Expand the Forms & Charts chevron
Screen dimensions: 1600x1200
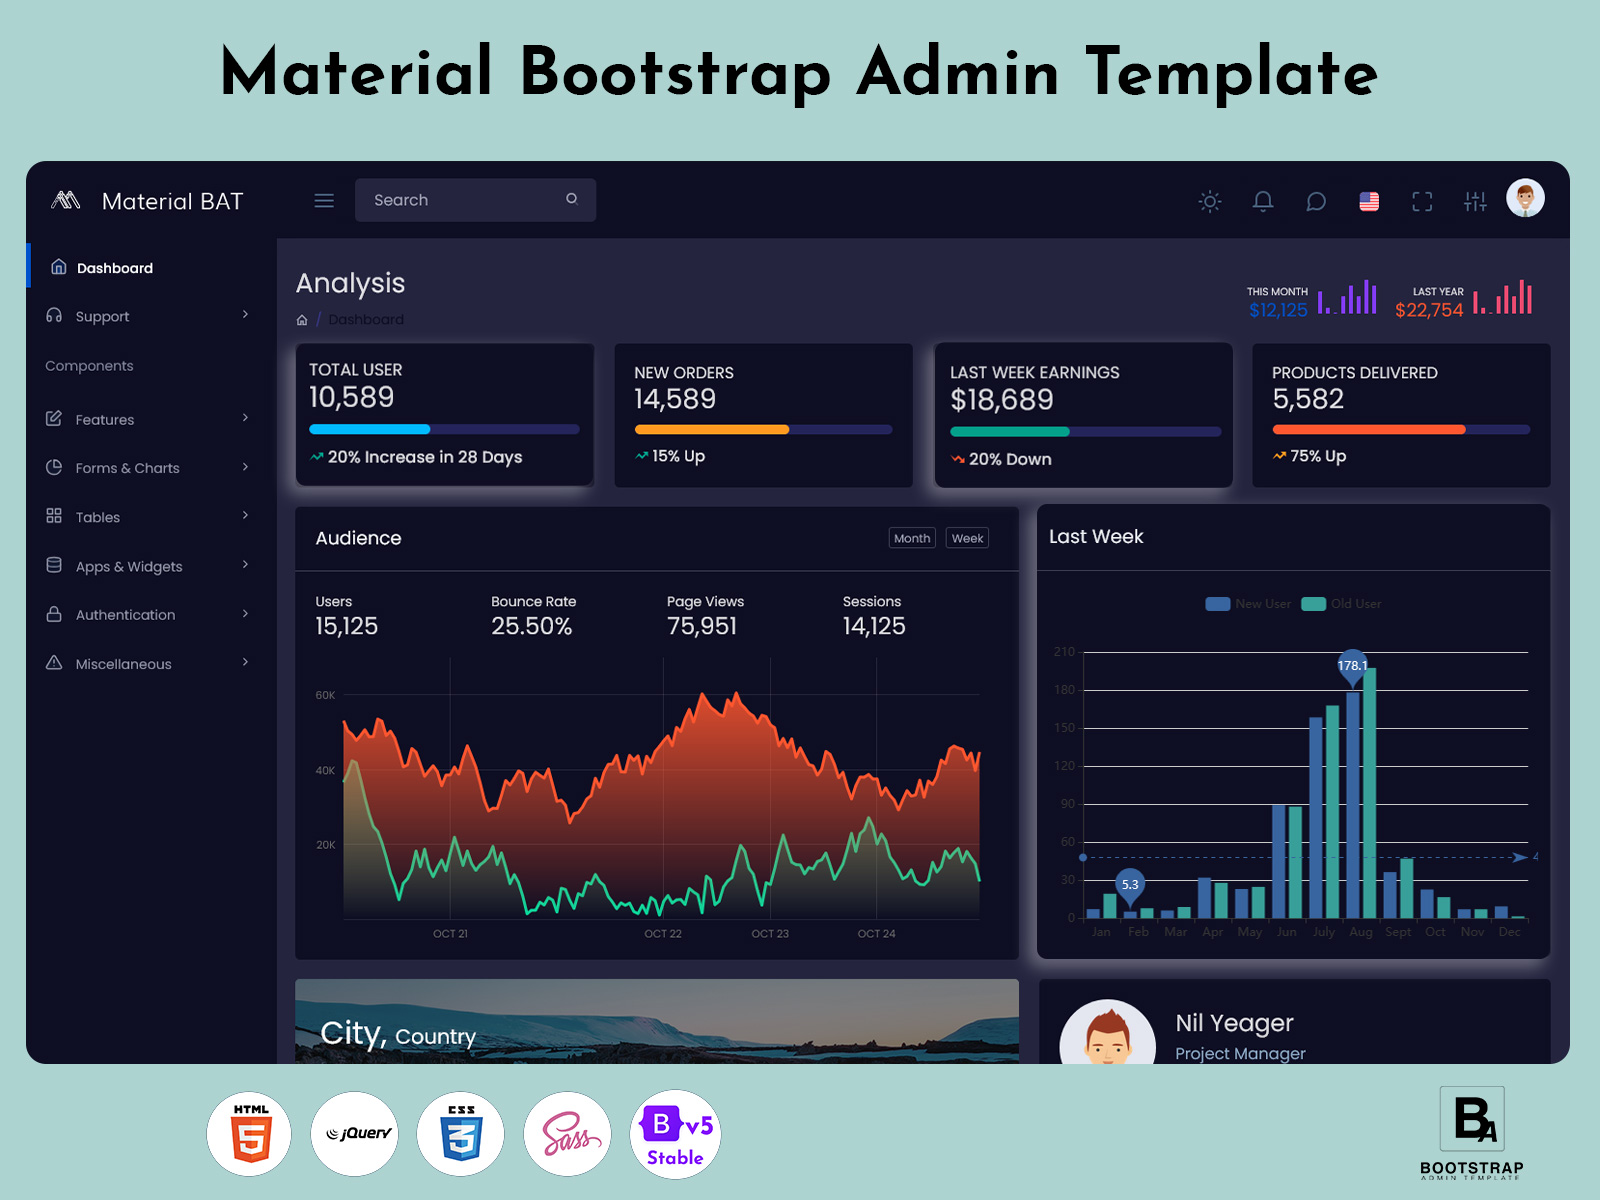click(x=245, y=467)
